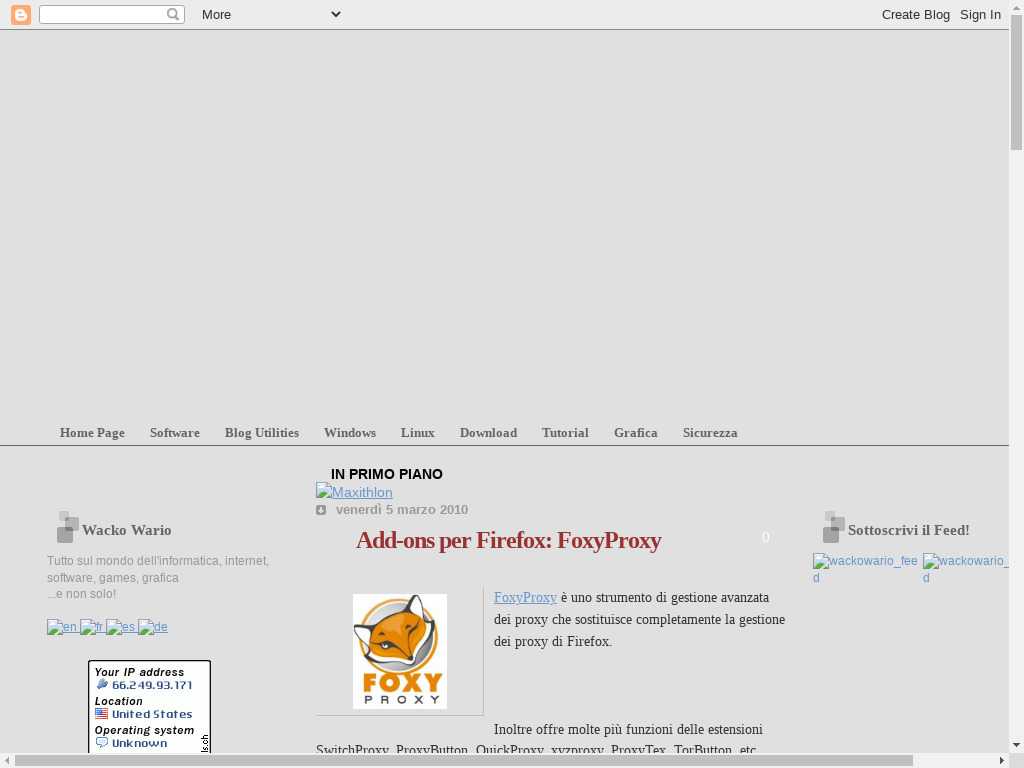Click the date 'venerdì 5 marzo 2010'
The image size is (1024, 768).
tap(402, 509)
